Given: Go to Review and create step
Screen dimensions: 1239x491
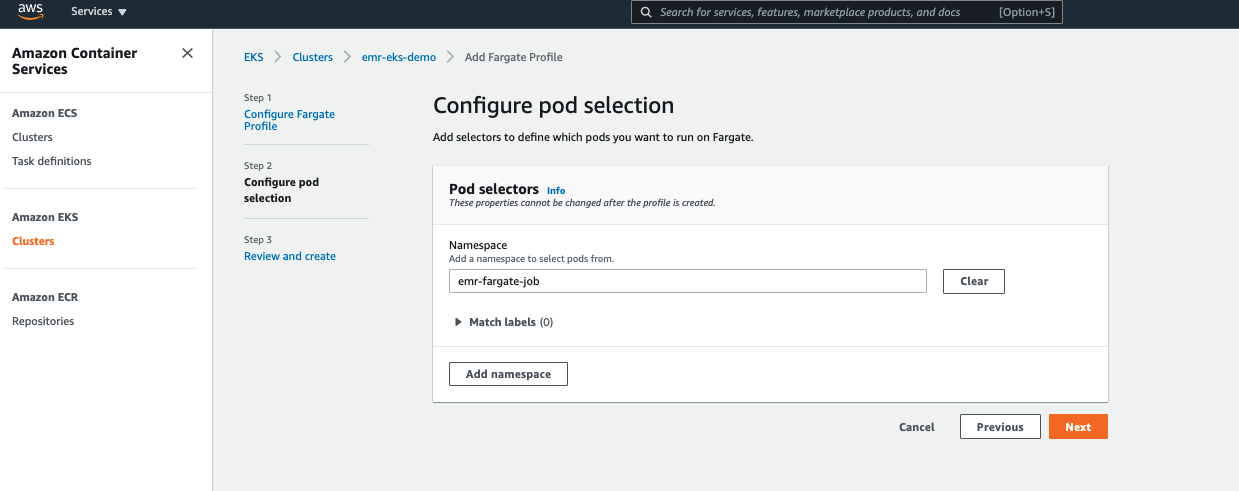Looking at the screenshot, I should coord(290,256).
